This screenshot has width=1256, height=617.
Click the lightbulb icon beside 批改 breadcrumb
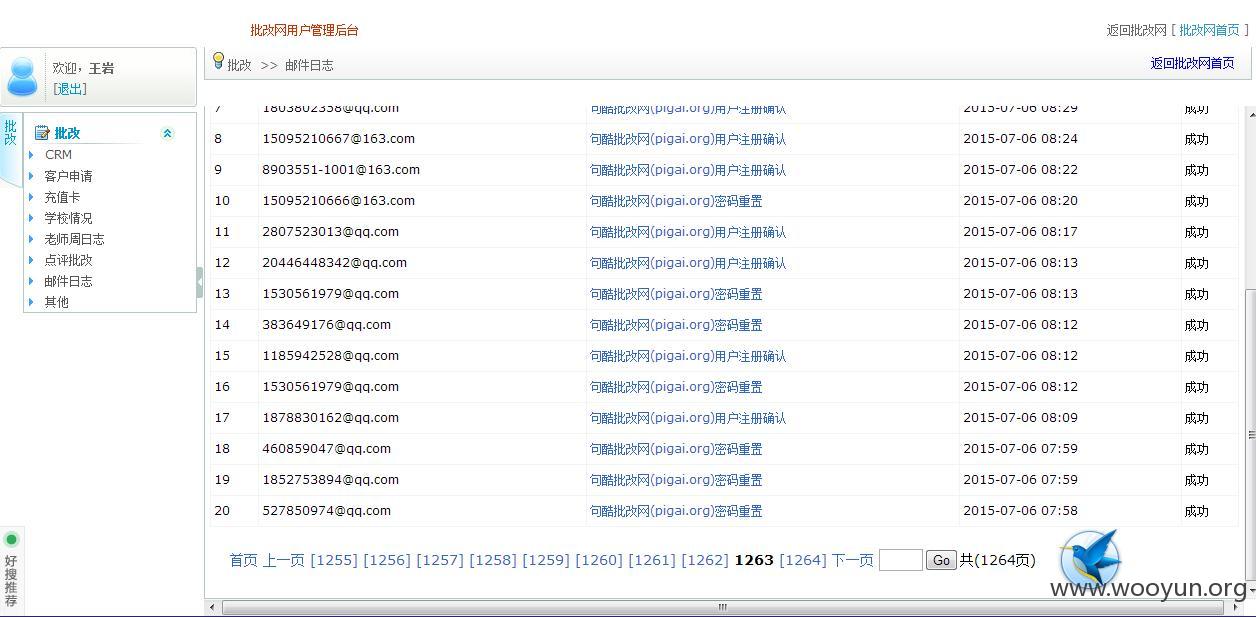coord(218,61)
